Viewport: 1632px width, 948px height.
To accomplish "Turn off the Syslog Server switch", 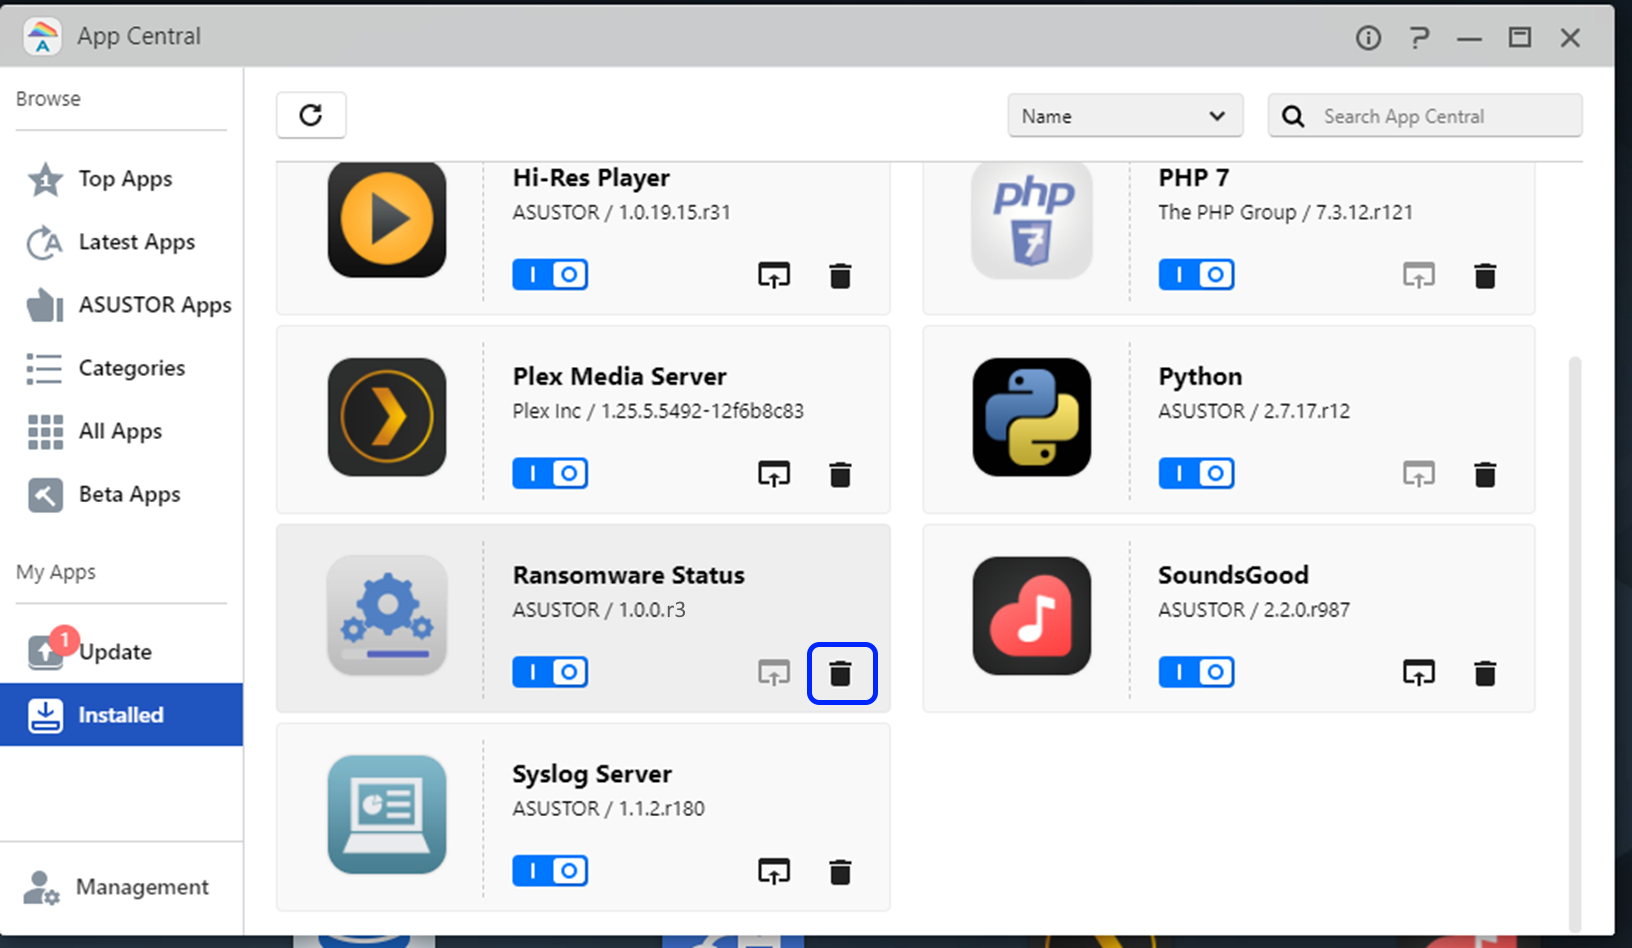I will (x=550, y=871).
